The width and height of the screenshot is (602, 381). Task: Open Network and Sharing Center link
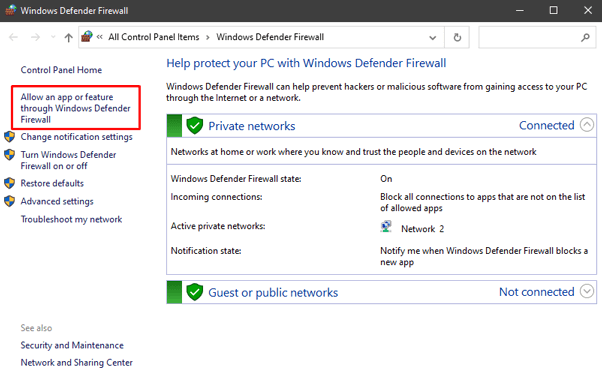(x=76, y=363)
